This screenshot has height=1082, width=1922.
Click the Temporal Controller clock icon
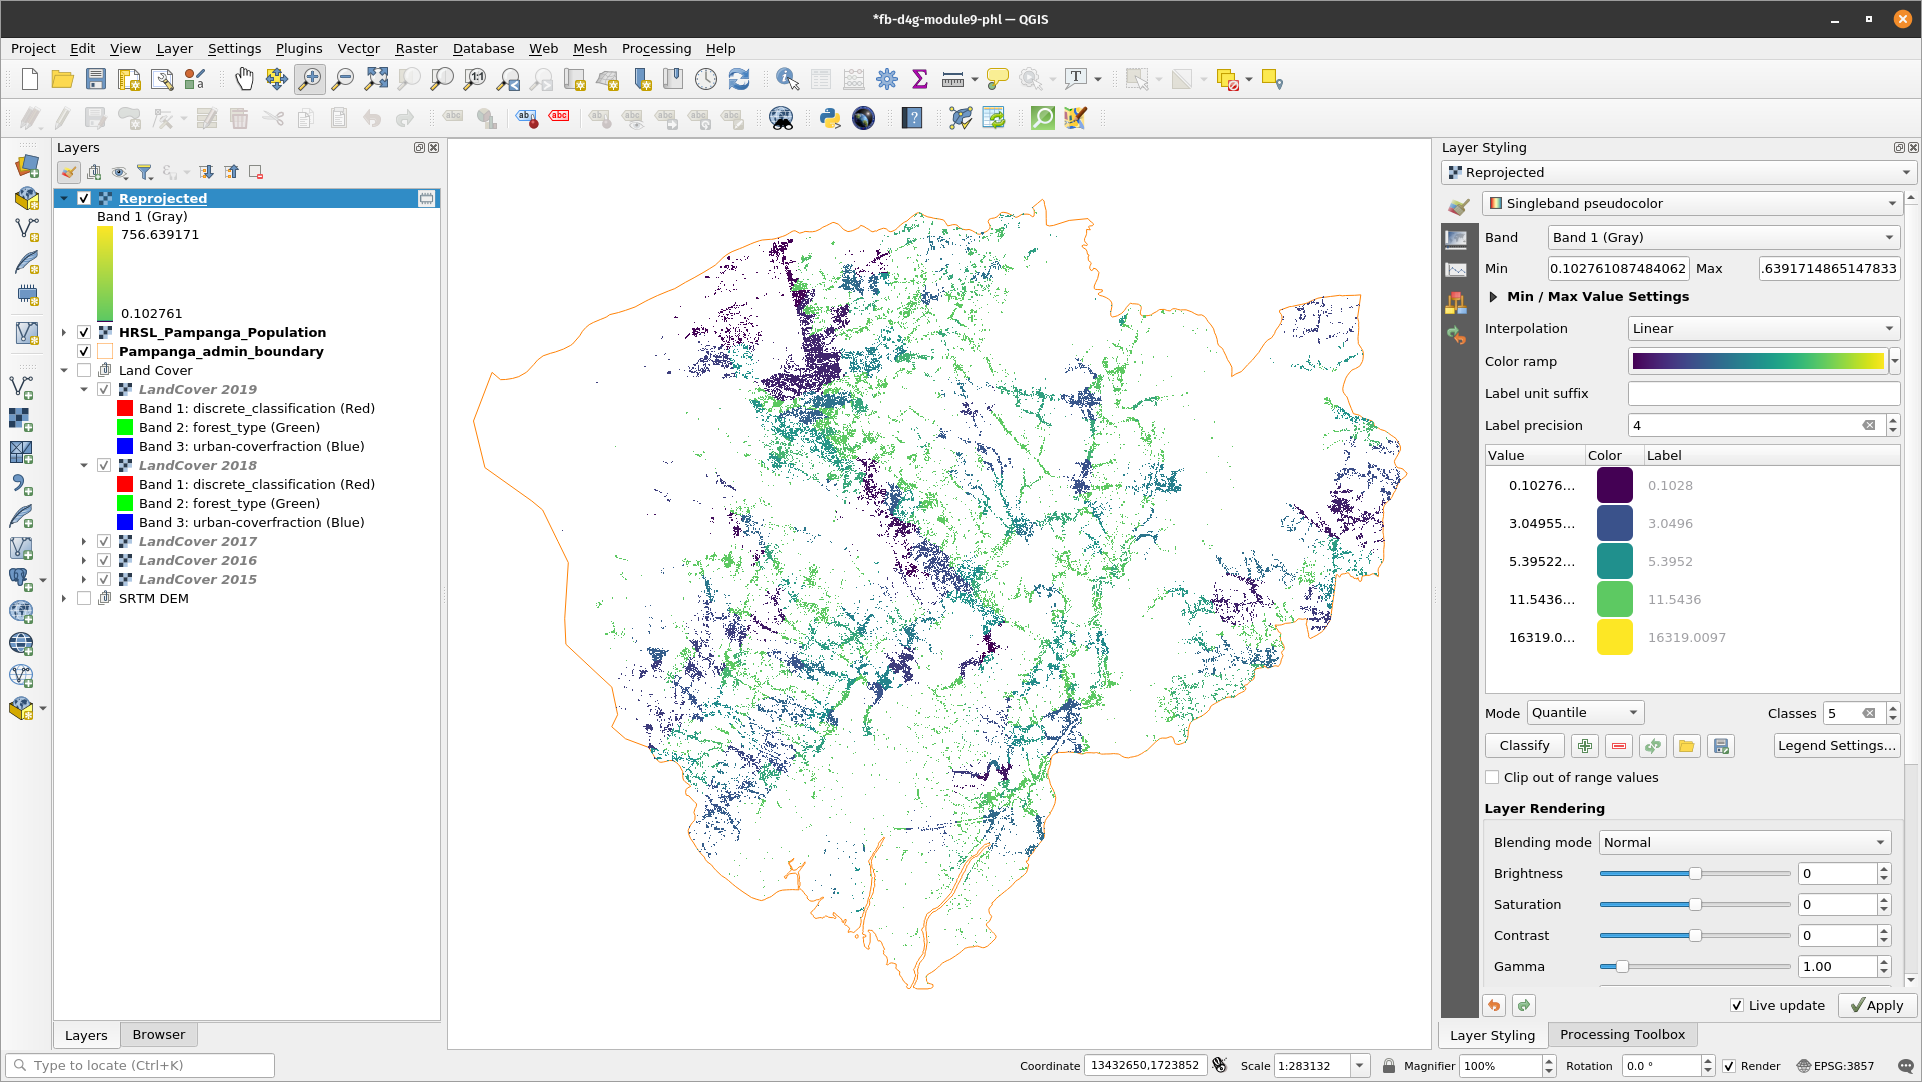click(x=706, y=80)
